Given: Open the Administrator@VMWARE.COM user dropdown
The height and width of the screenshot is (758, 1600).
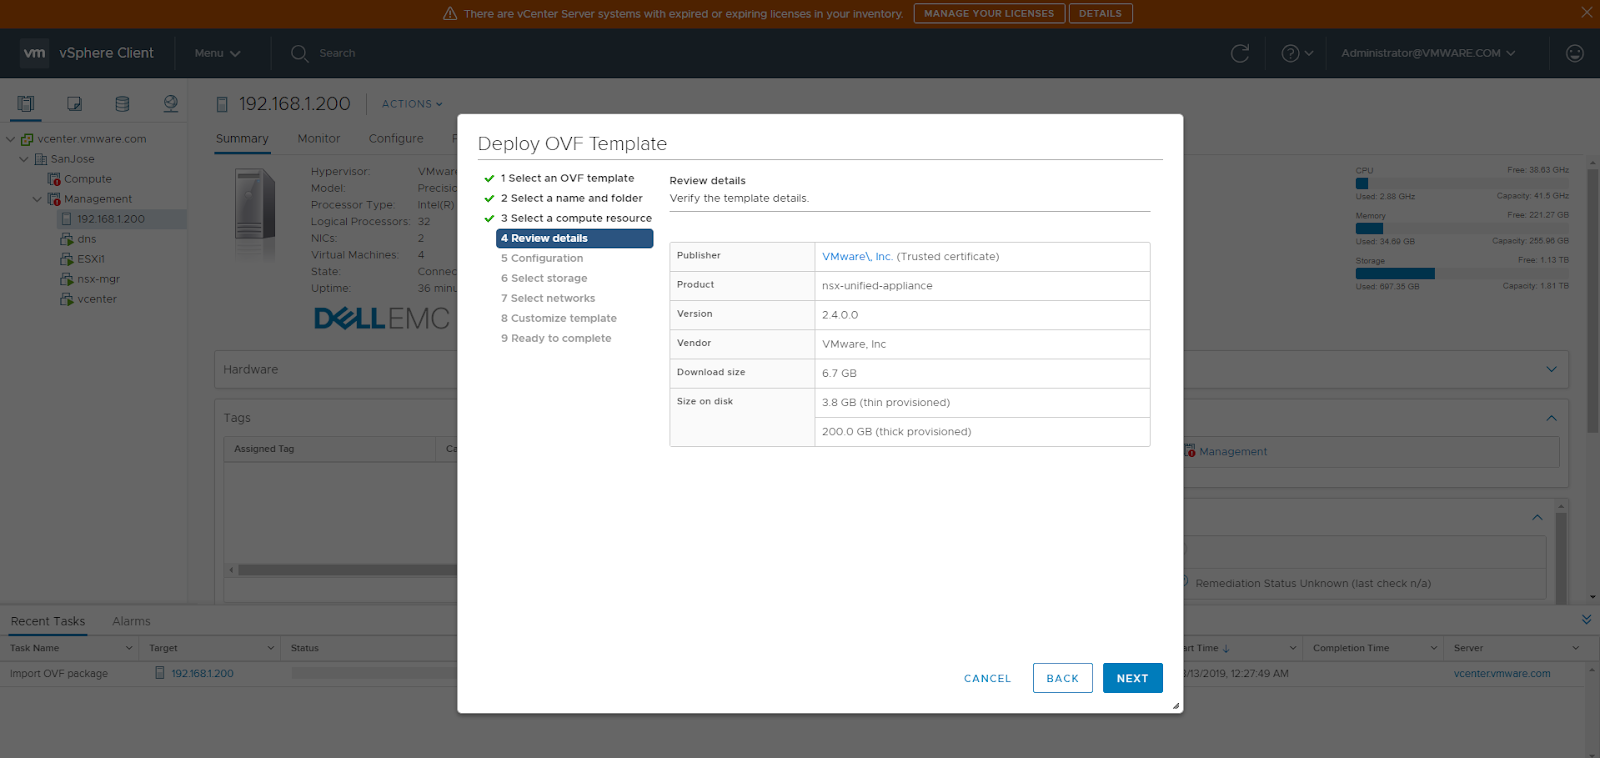Looking at the screenshot, I should coord(1427,54).
